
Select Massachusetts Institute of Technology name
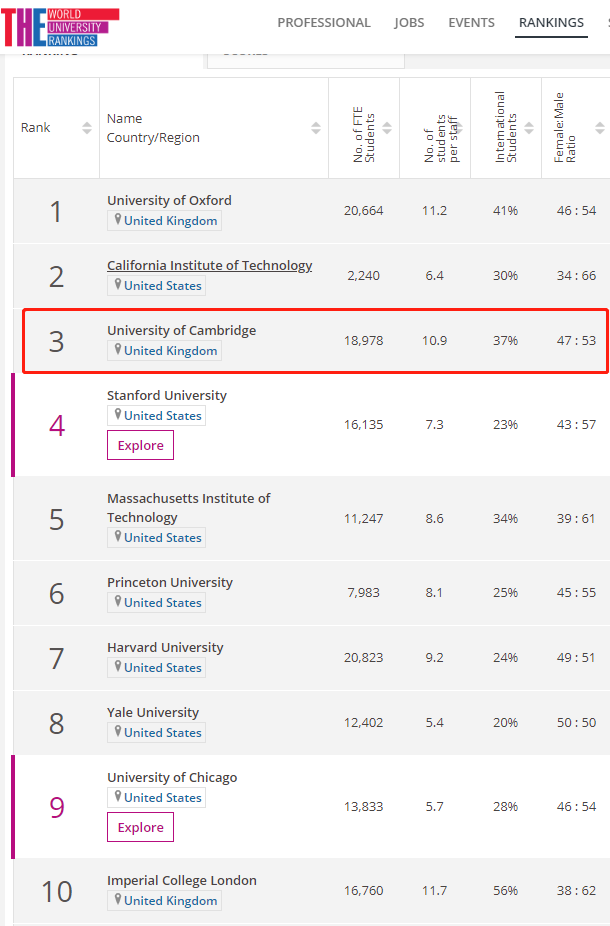[188, 508]
